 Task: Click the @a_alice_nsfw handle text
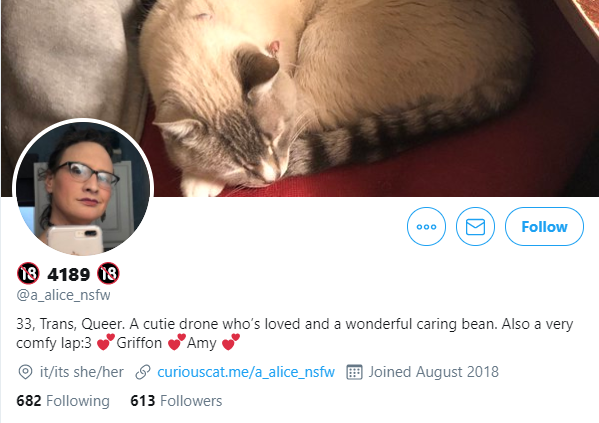tap(63, 295)
